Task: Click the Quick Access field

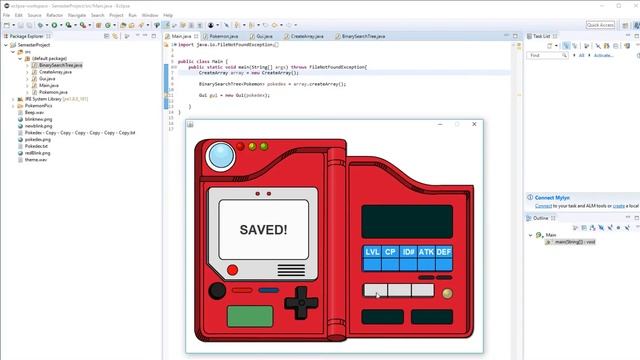Action: point(600,25)
